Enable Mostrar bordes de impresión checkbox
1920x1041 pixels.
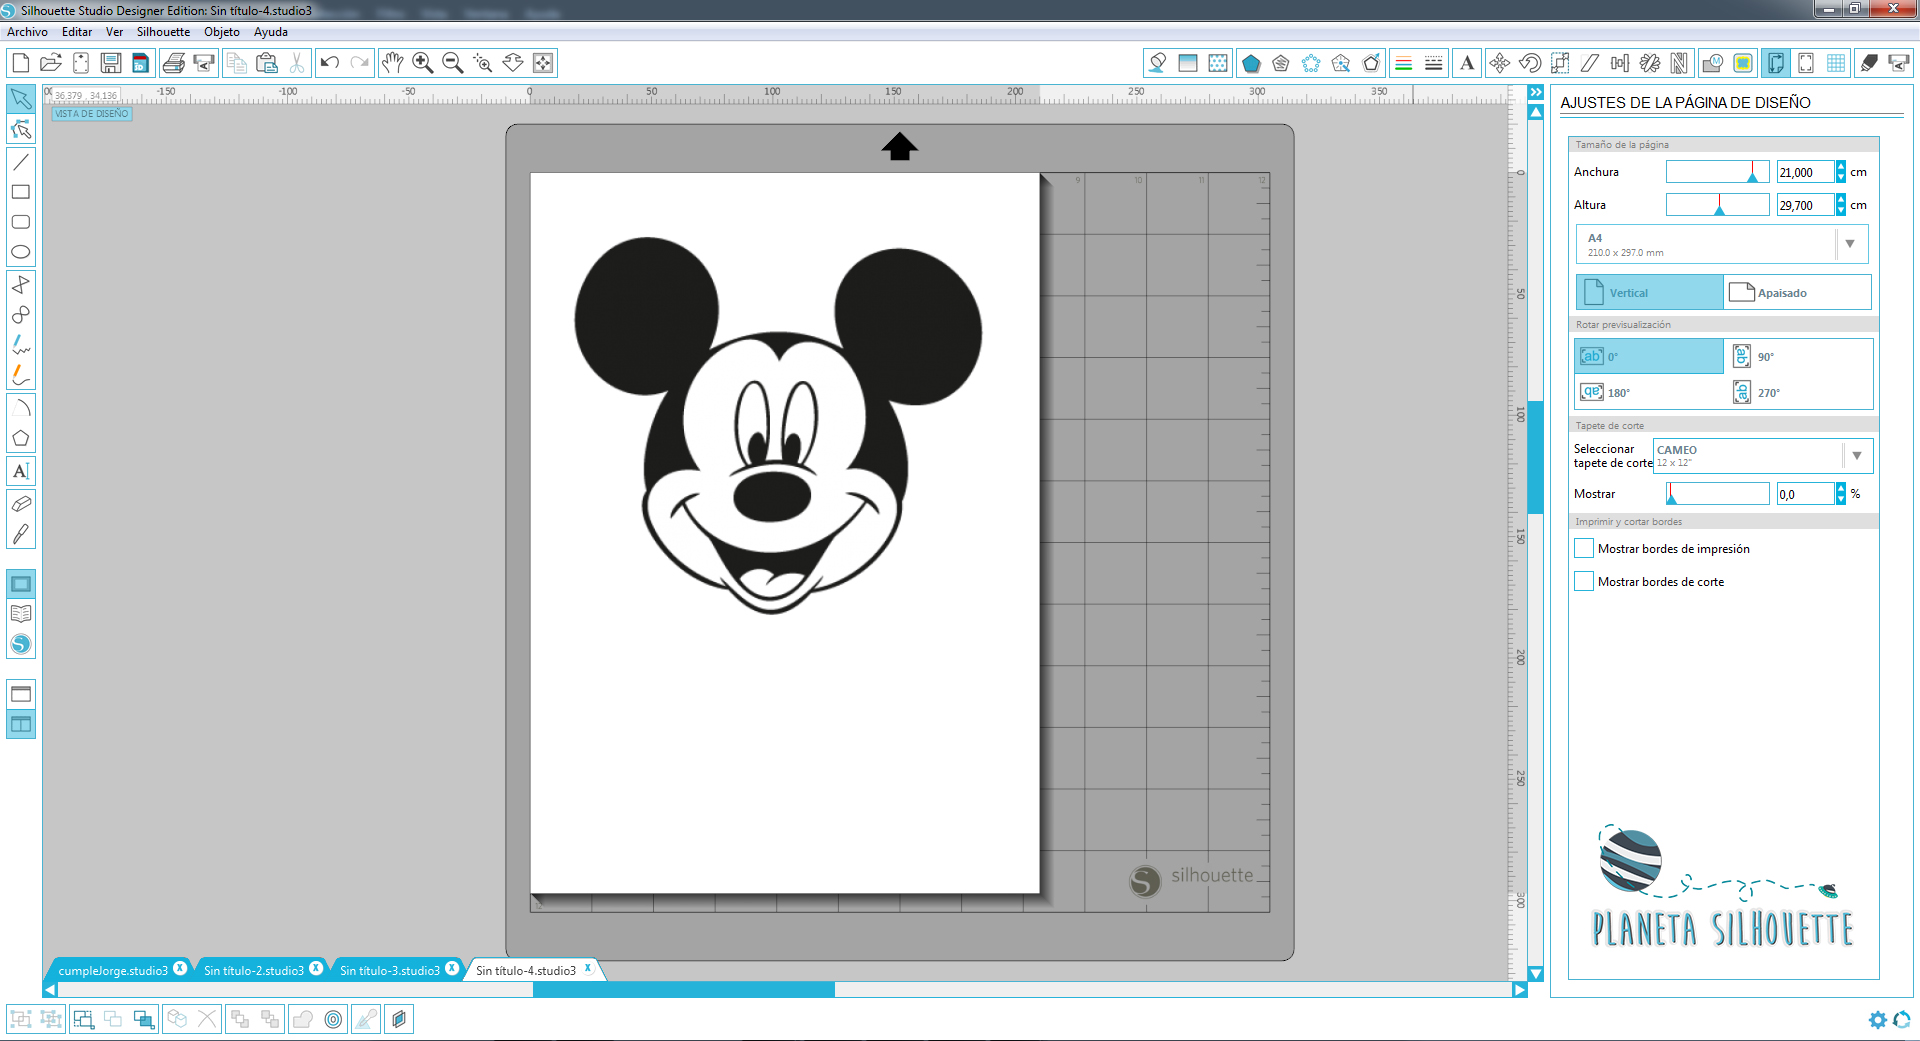(1584, 548)
